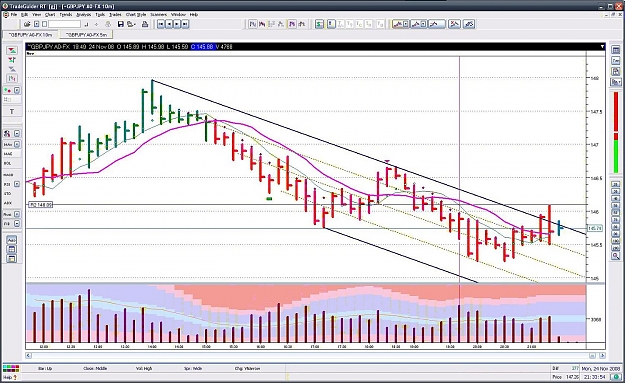
Task: Switch to GBPJPY A0-FX 5m tab
Action: coord(86,35)
